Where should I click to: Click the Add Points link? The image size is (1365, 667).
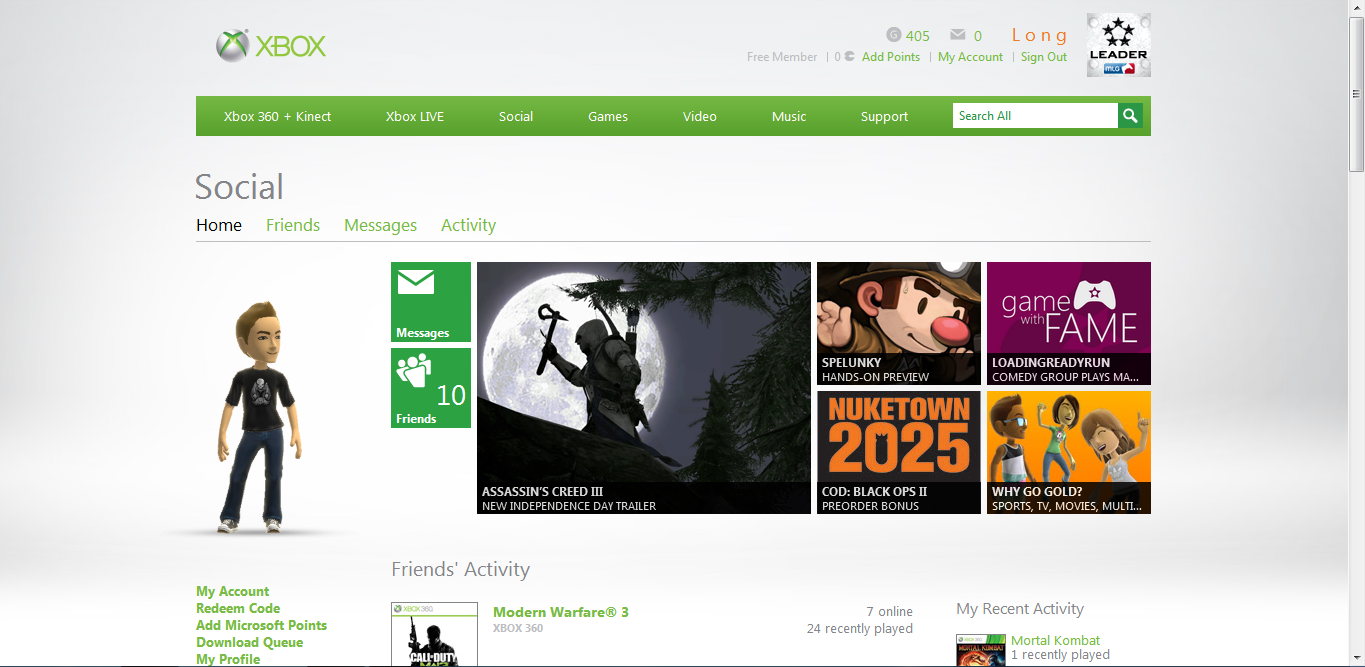point(891,57)
